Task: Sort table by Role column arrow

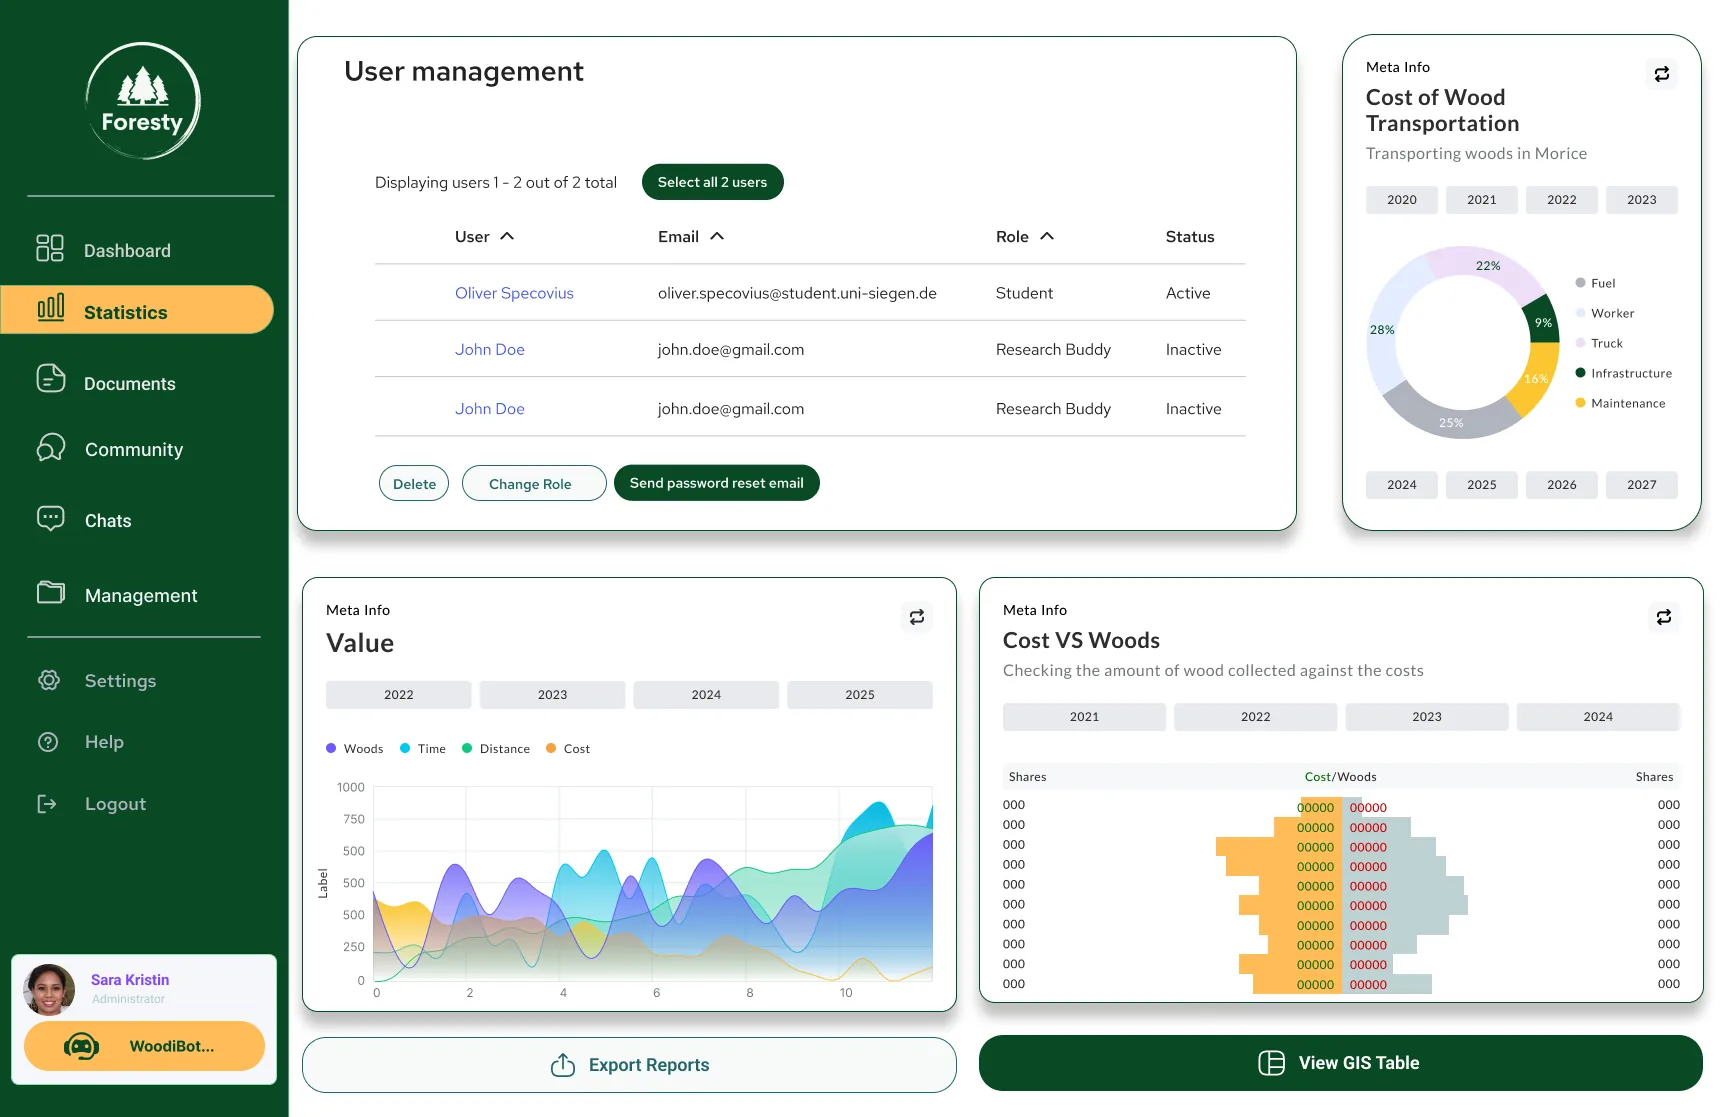Action: (x=1047, y=236)
